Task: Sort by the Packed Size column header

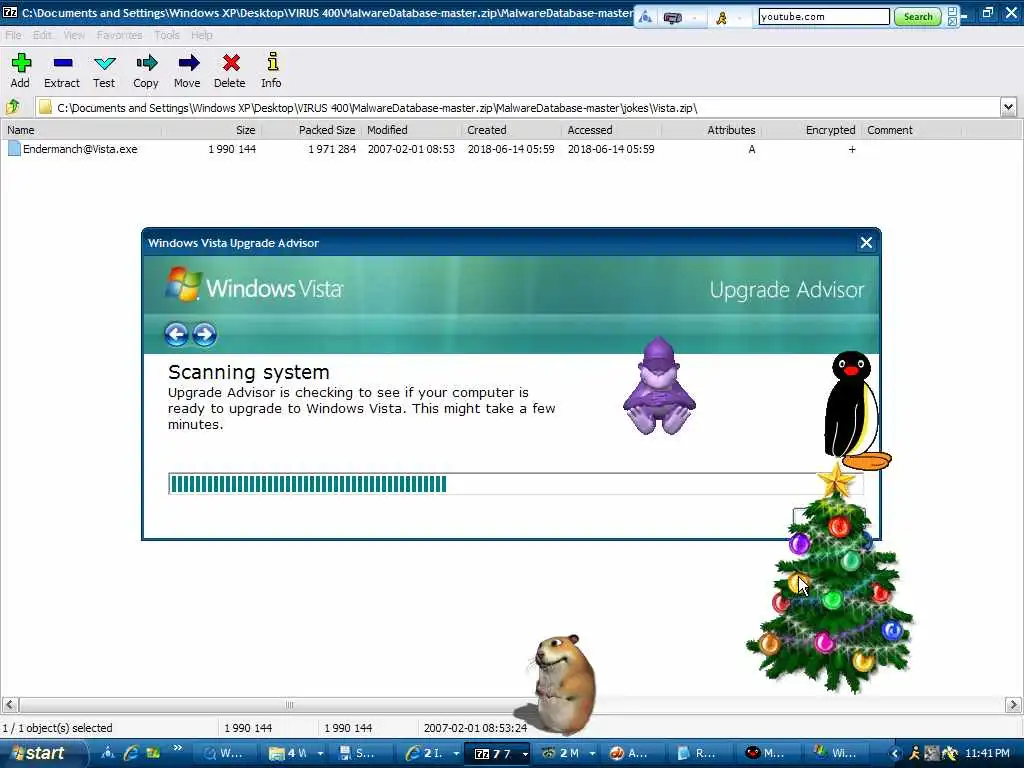Action: click(x=312, y=130)
